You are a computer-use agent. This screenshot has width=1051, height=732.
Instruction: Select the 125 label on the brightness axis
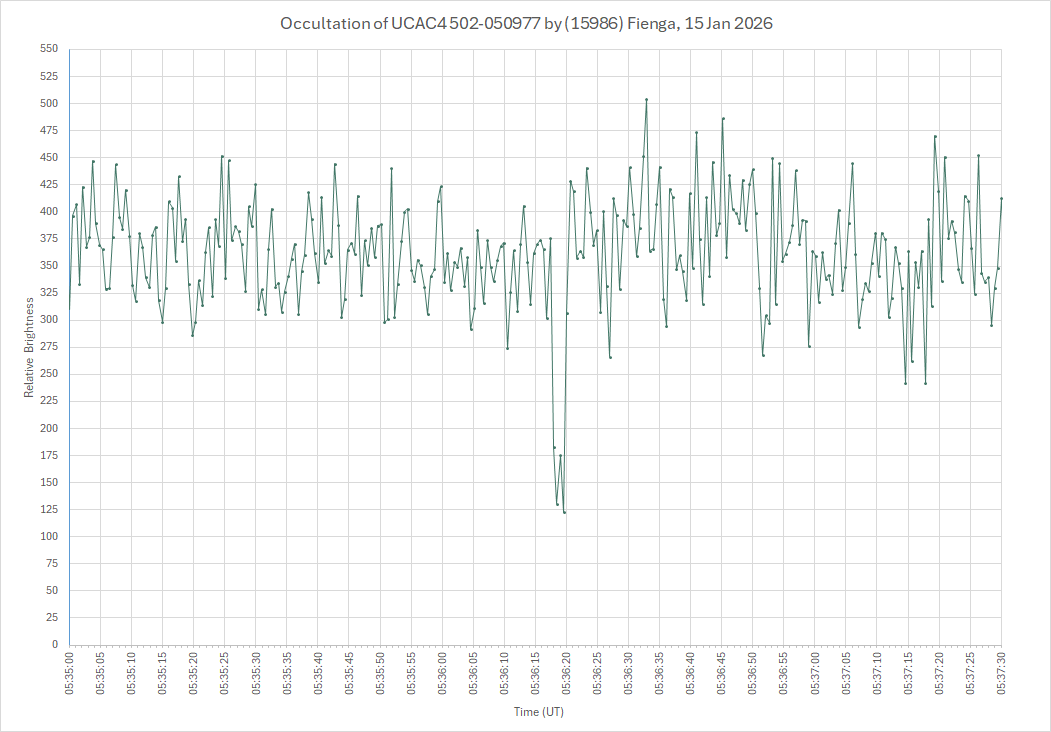pos(48,509)
